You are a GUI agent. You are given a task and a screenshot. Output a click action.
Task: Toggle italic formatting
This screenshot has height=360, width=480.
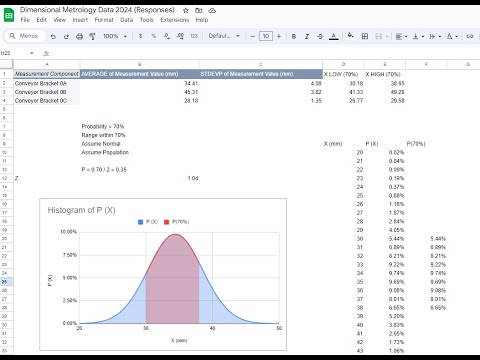click(x=307, y=36)
